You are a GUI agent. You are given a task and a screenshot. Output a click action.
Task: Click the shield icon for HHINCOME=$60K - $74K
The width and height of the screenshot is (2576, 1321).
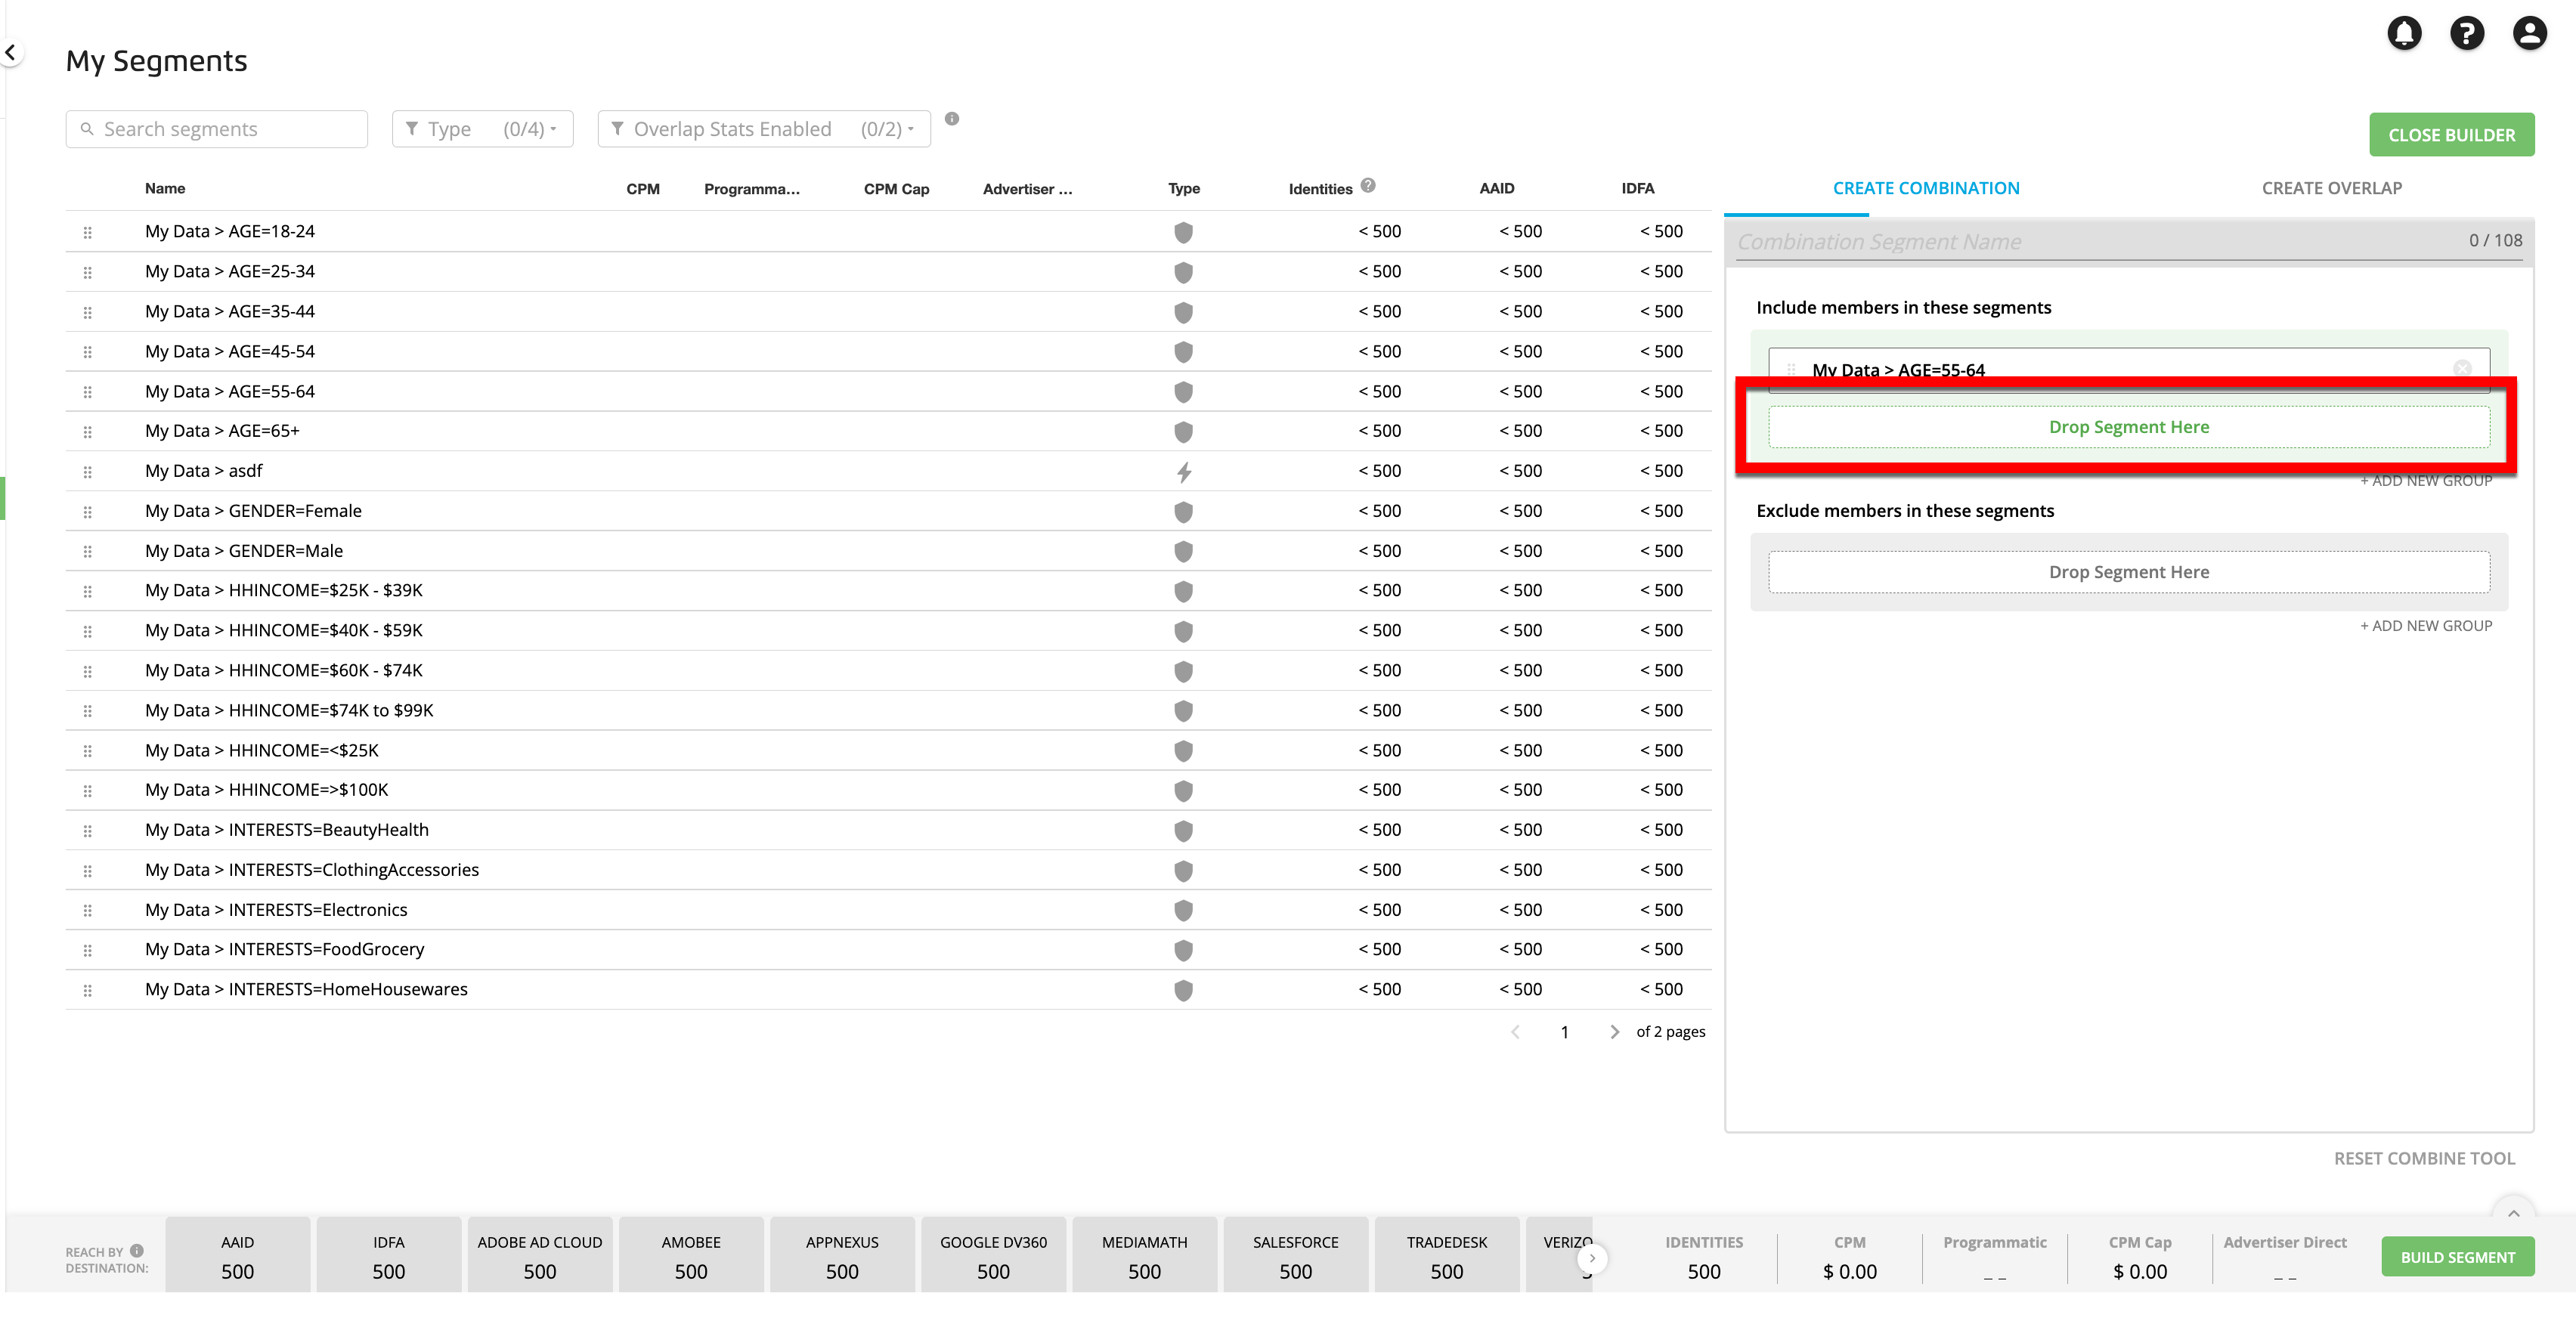[x=1183, y=671]
